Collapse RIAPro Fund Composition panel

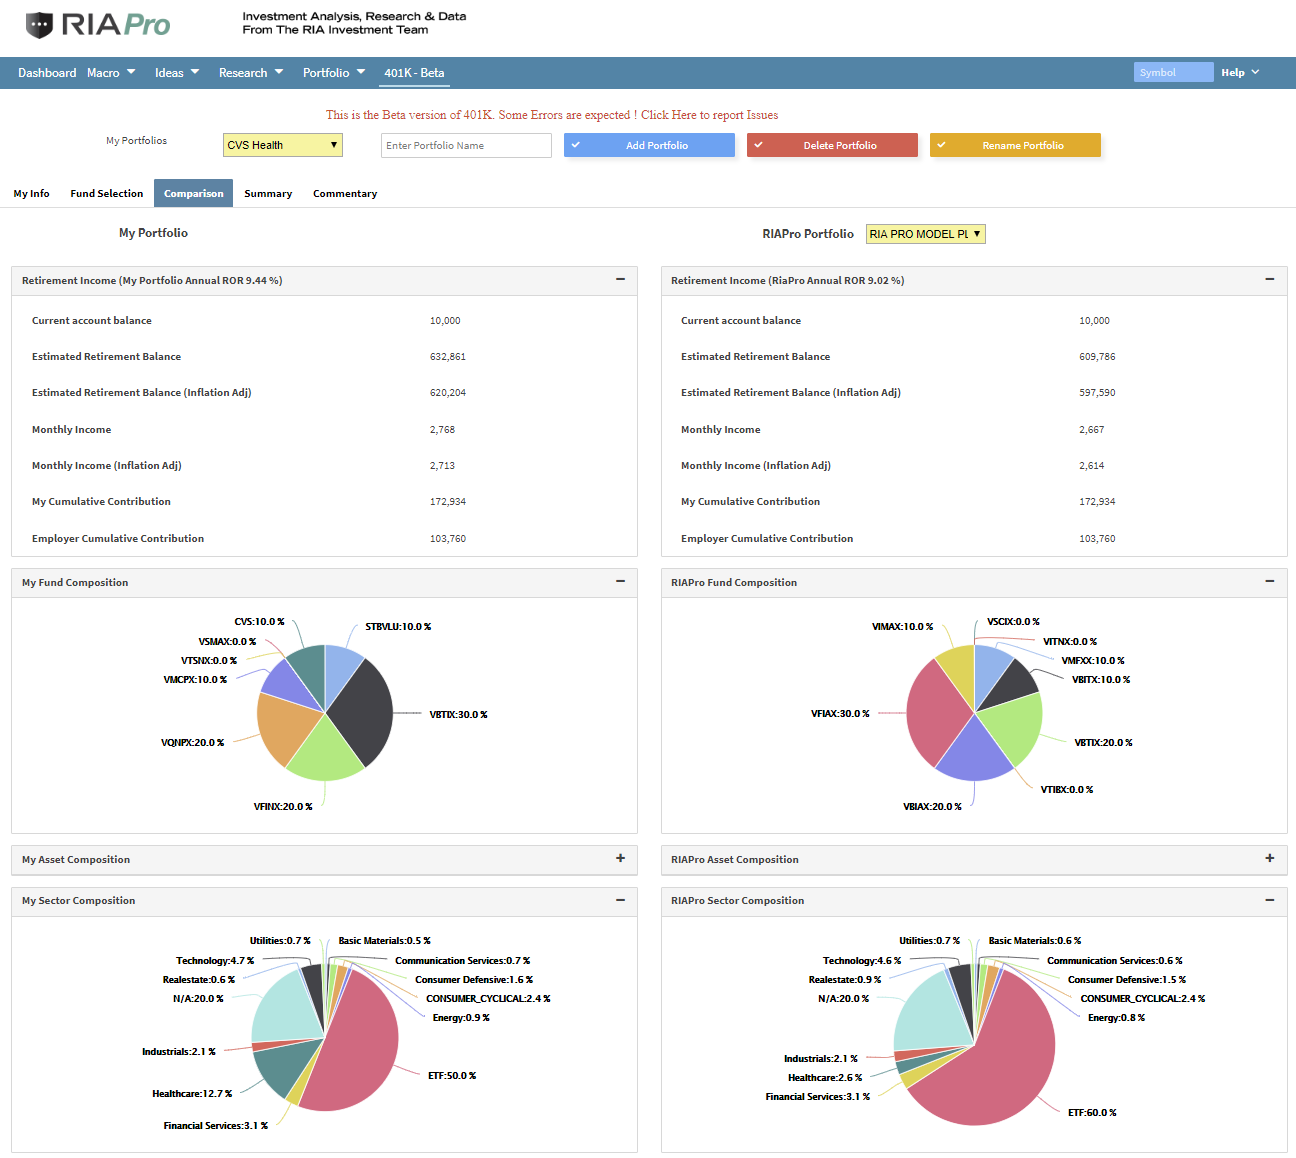point(1269,582)
